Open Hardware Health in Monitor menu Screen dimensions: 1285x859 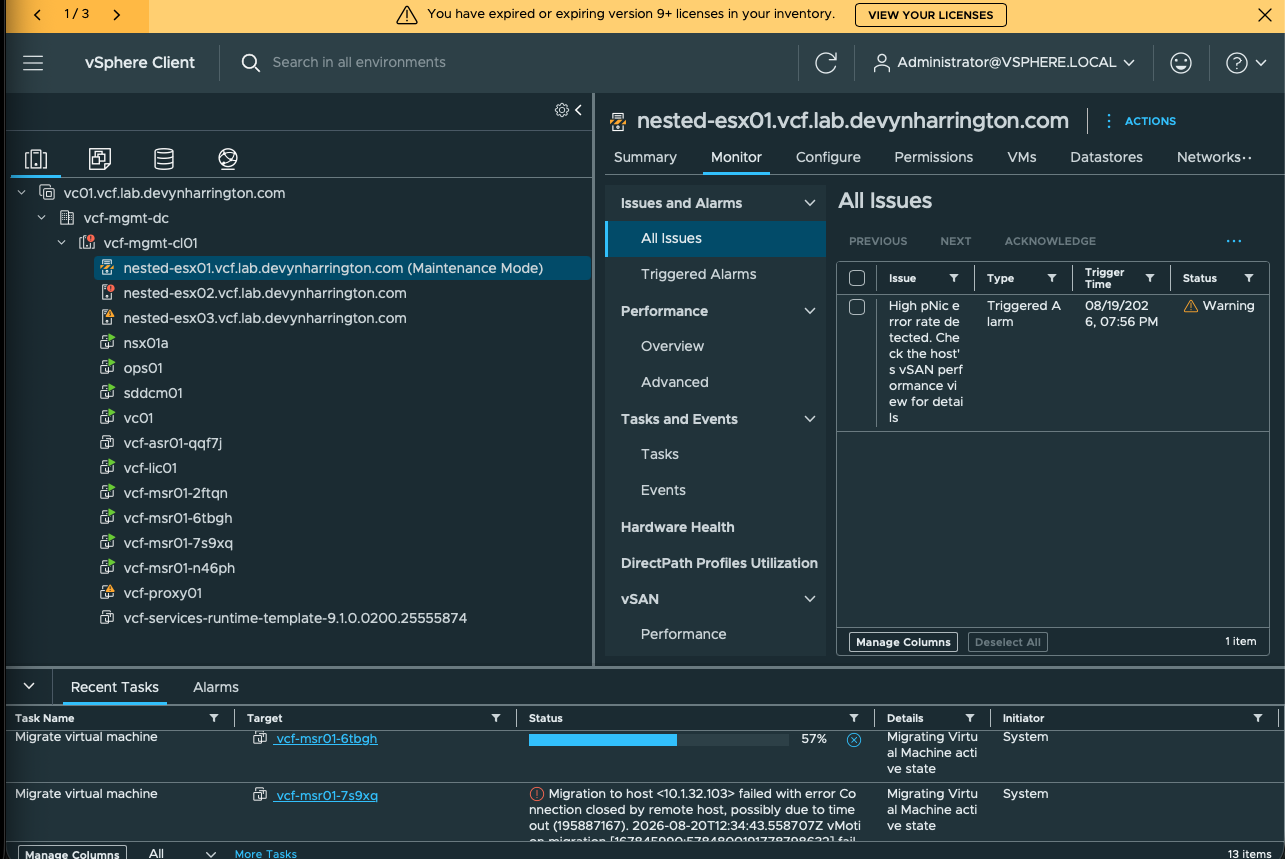pyautogui.click(x=677, y=527)
